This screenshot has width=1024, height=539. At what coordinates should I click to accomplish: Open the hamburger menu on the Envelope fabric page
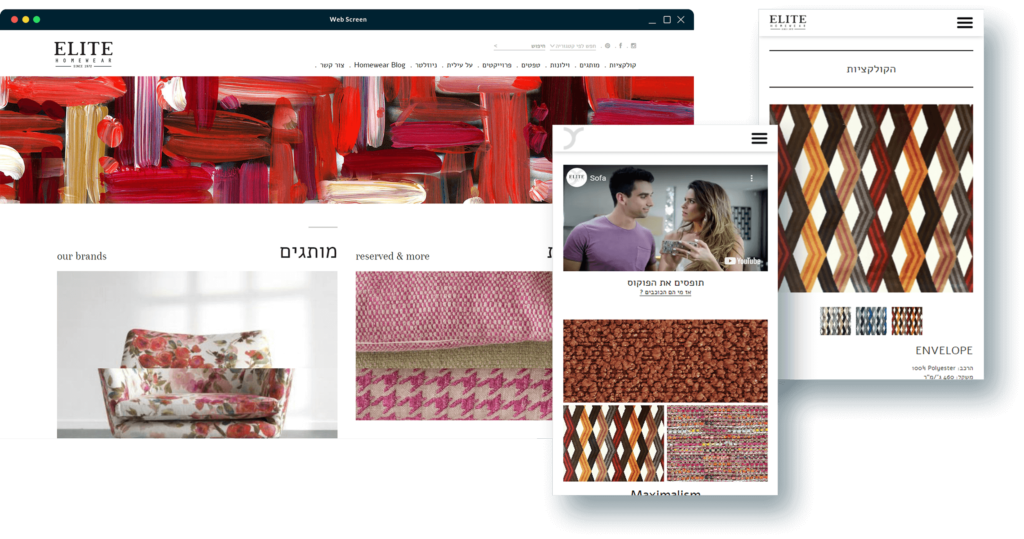coord(964,23)
